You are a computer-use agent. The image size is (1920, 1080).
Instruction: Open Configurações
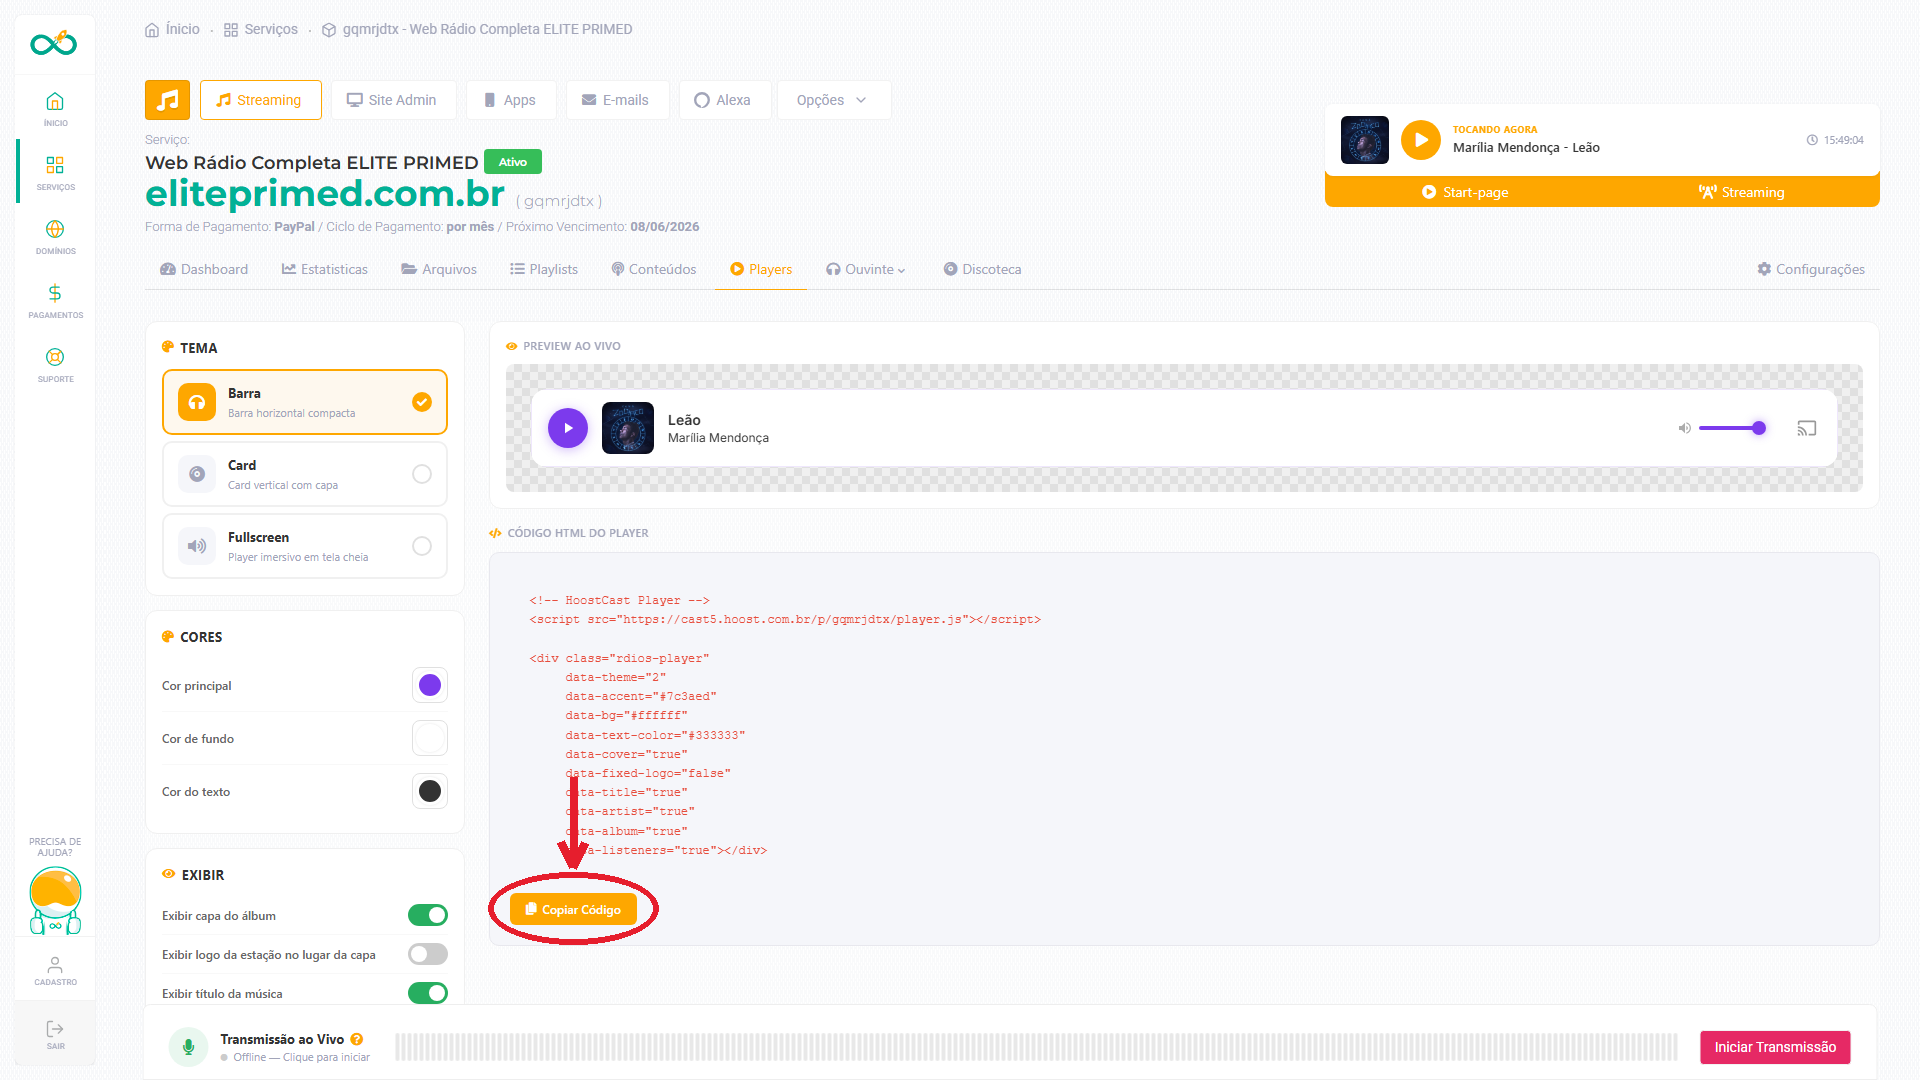[1811, 269]
